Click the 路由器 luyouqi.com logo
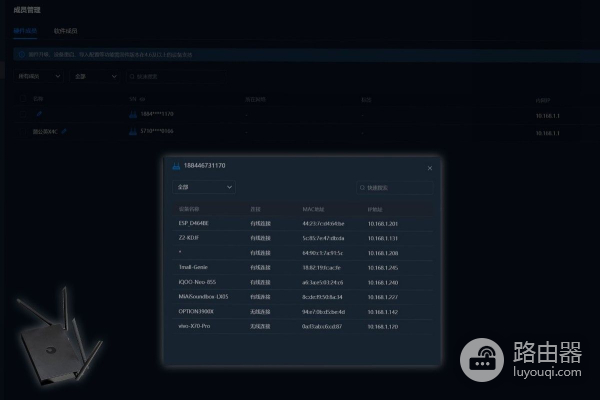 527,357
